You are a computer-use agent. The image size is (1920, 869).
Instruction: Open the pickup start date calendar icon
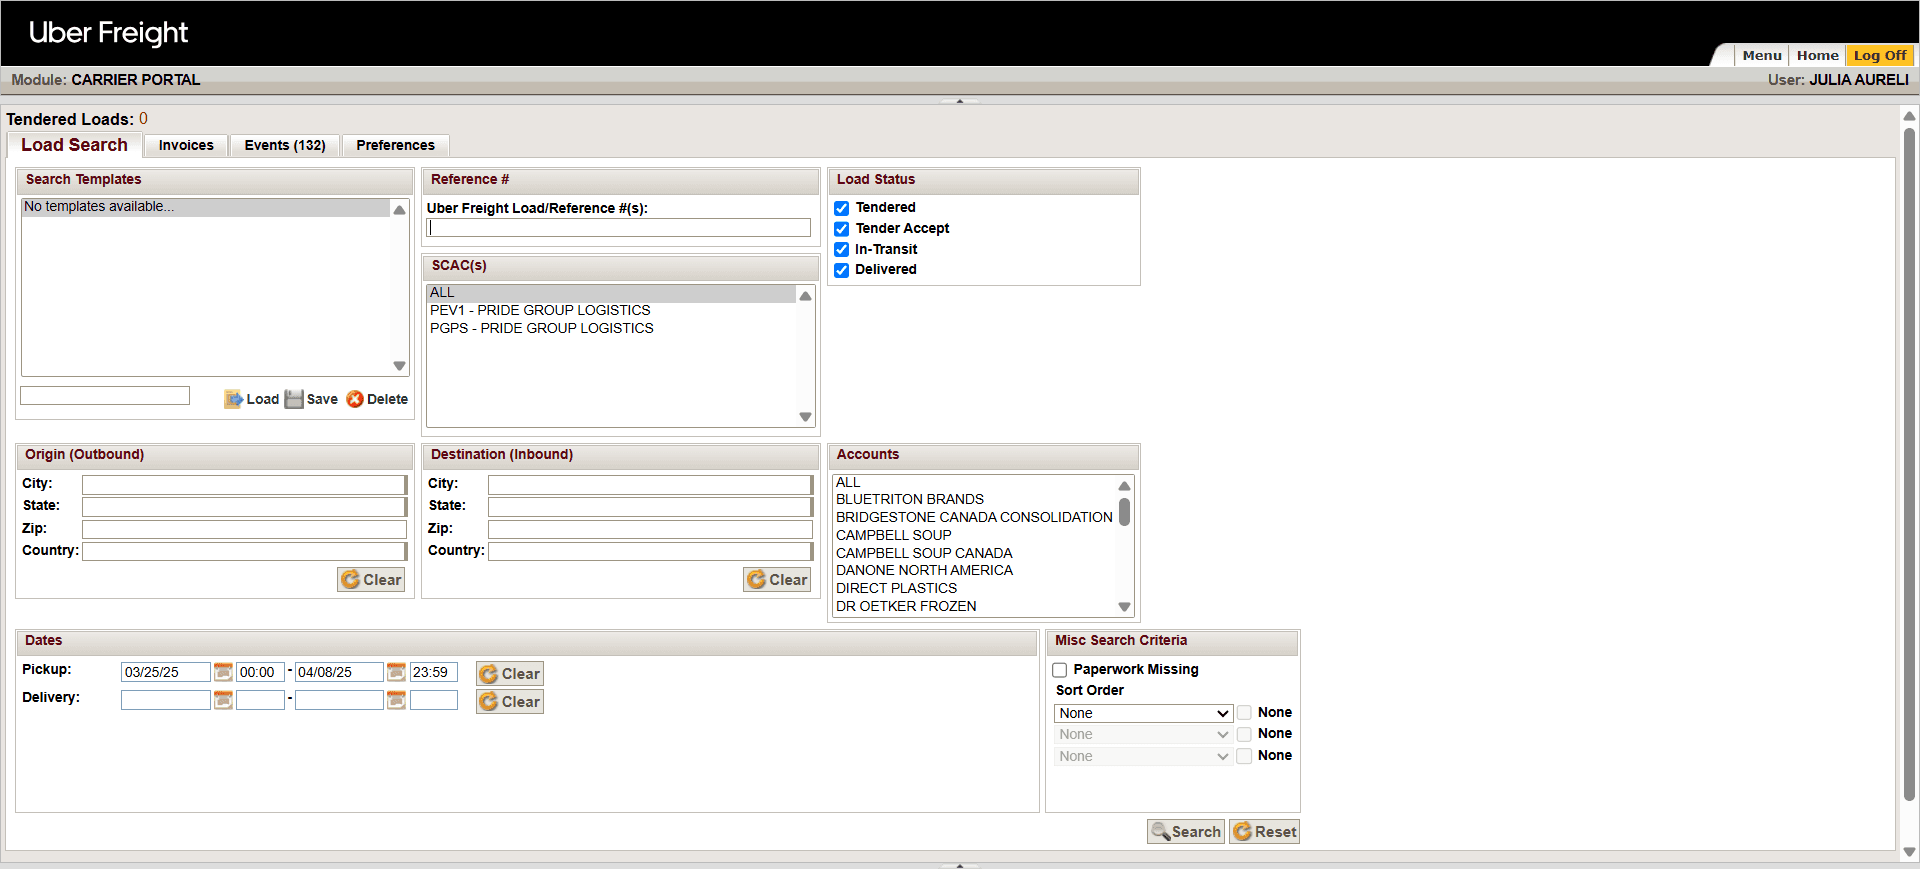223,672
